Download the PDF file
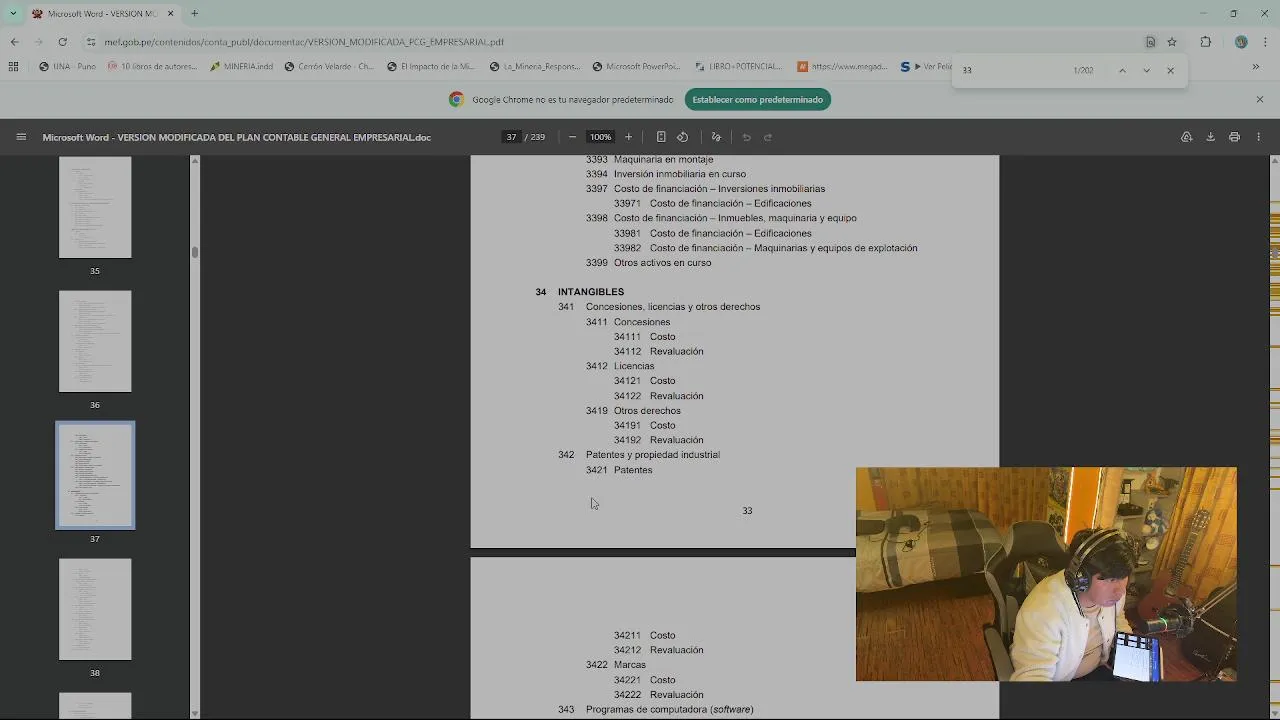This screenshot has width=1280, height=720. pyautogui.click(x=1210, y=137)
